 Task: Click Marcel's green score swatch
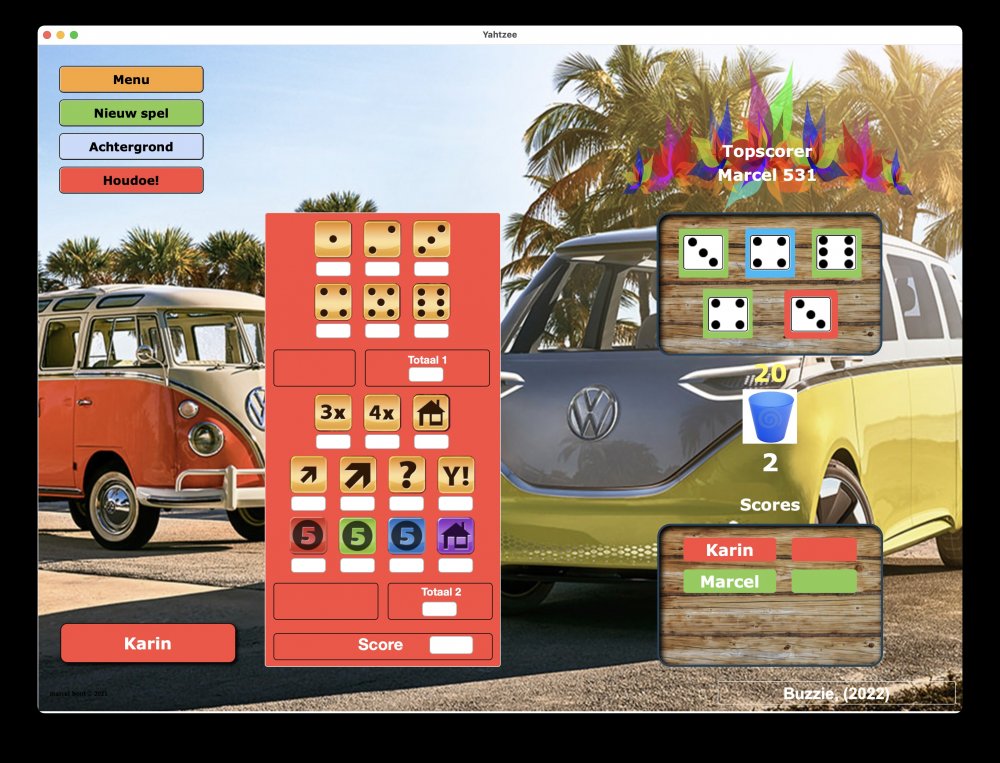[x=824, y=581]
